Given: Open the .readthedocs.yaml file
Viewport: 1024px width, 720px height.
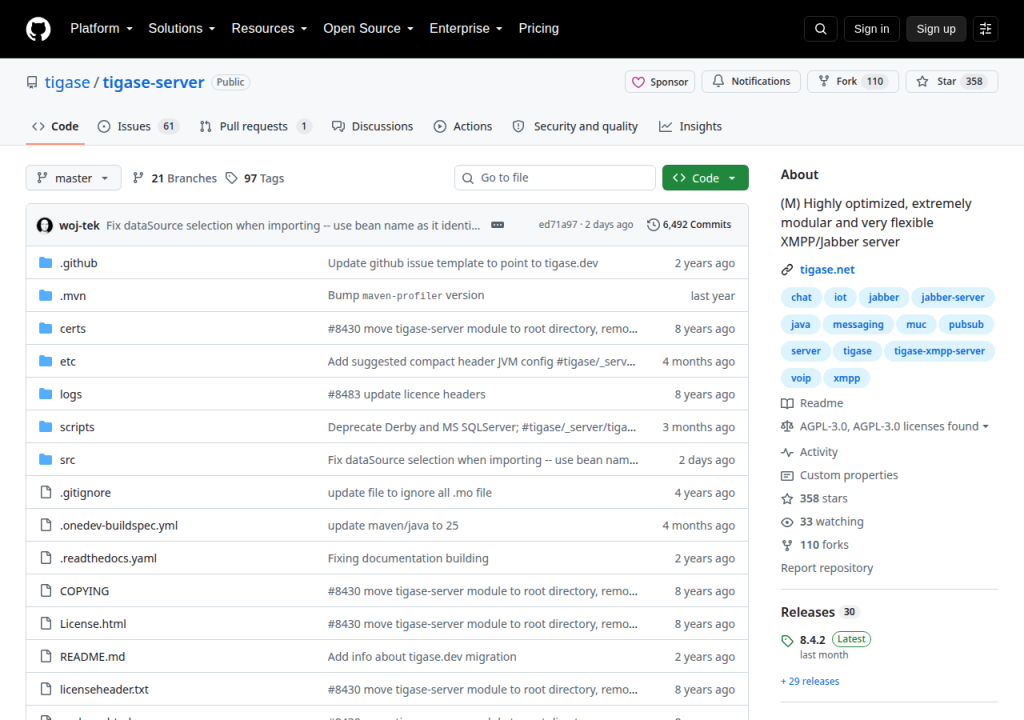Looking at the screenshot, I should (108, 558).
